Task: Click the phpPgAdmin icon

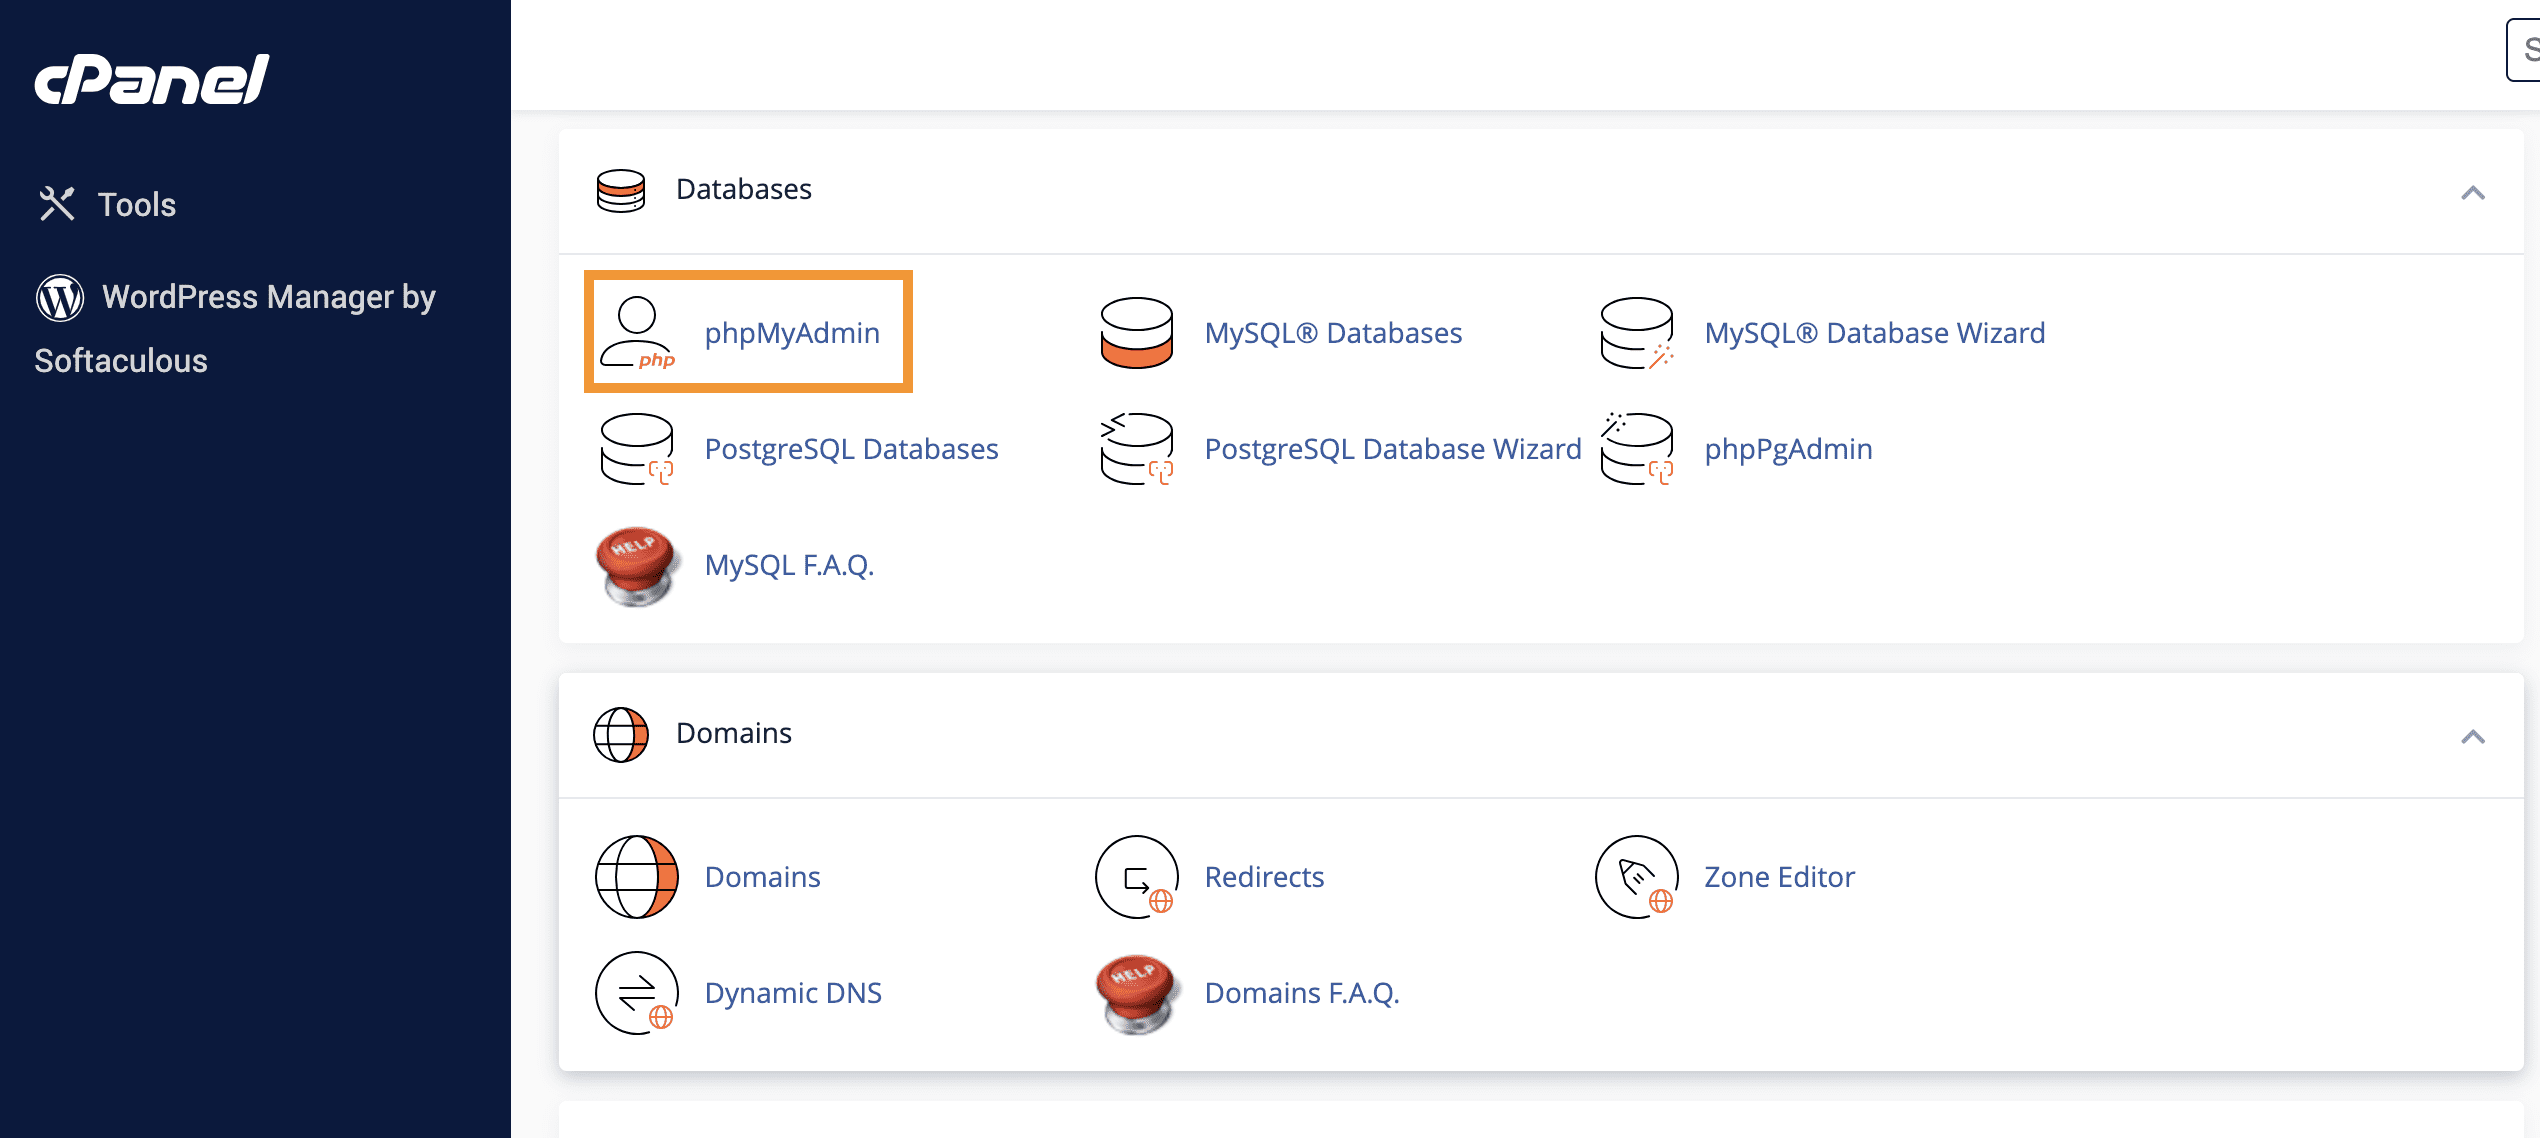Action: [1636, 449]
